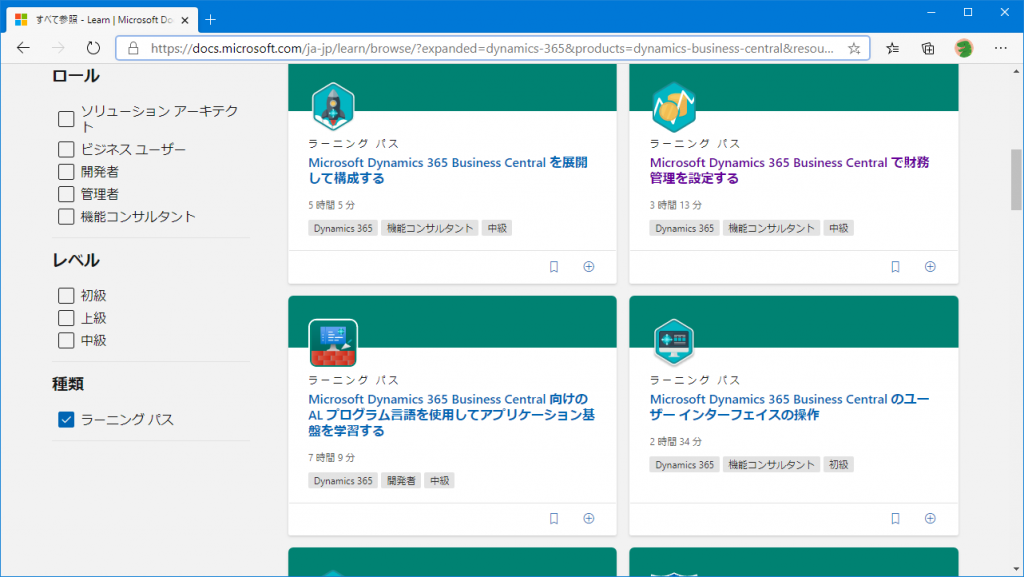Viewport: 1024px width, 577px height.
Task: Add page to favorites star icon
Action: [854, 48]
